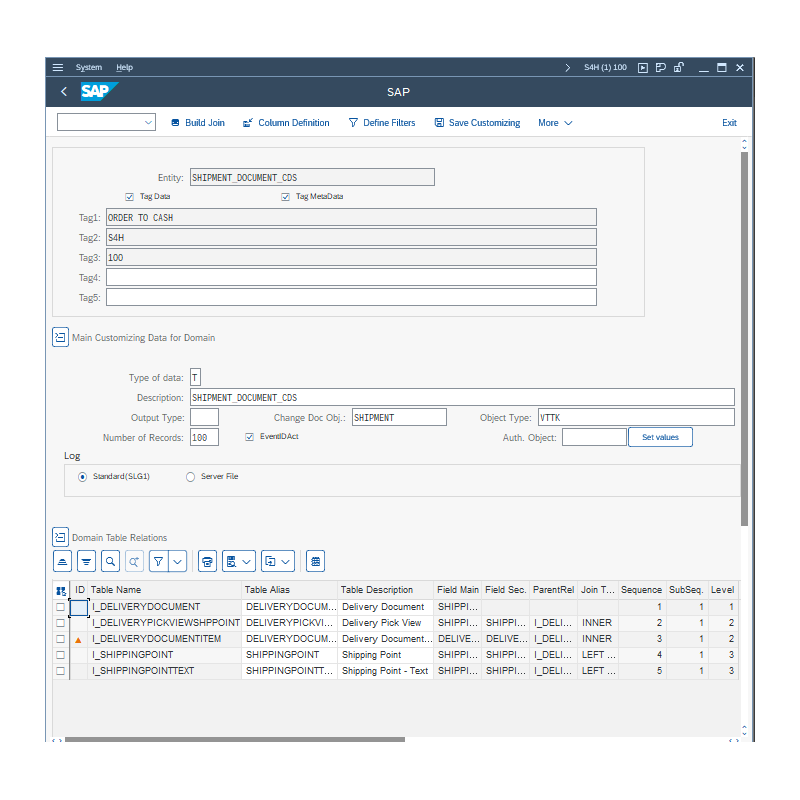Screen dimensions: 800x800
Task: Open the transaction command field dropdown
Action: coord(148,122)
